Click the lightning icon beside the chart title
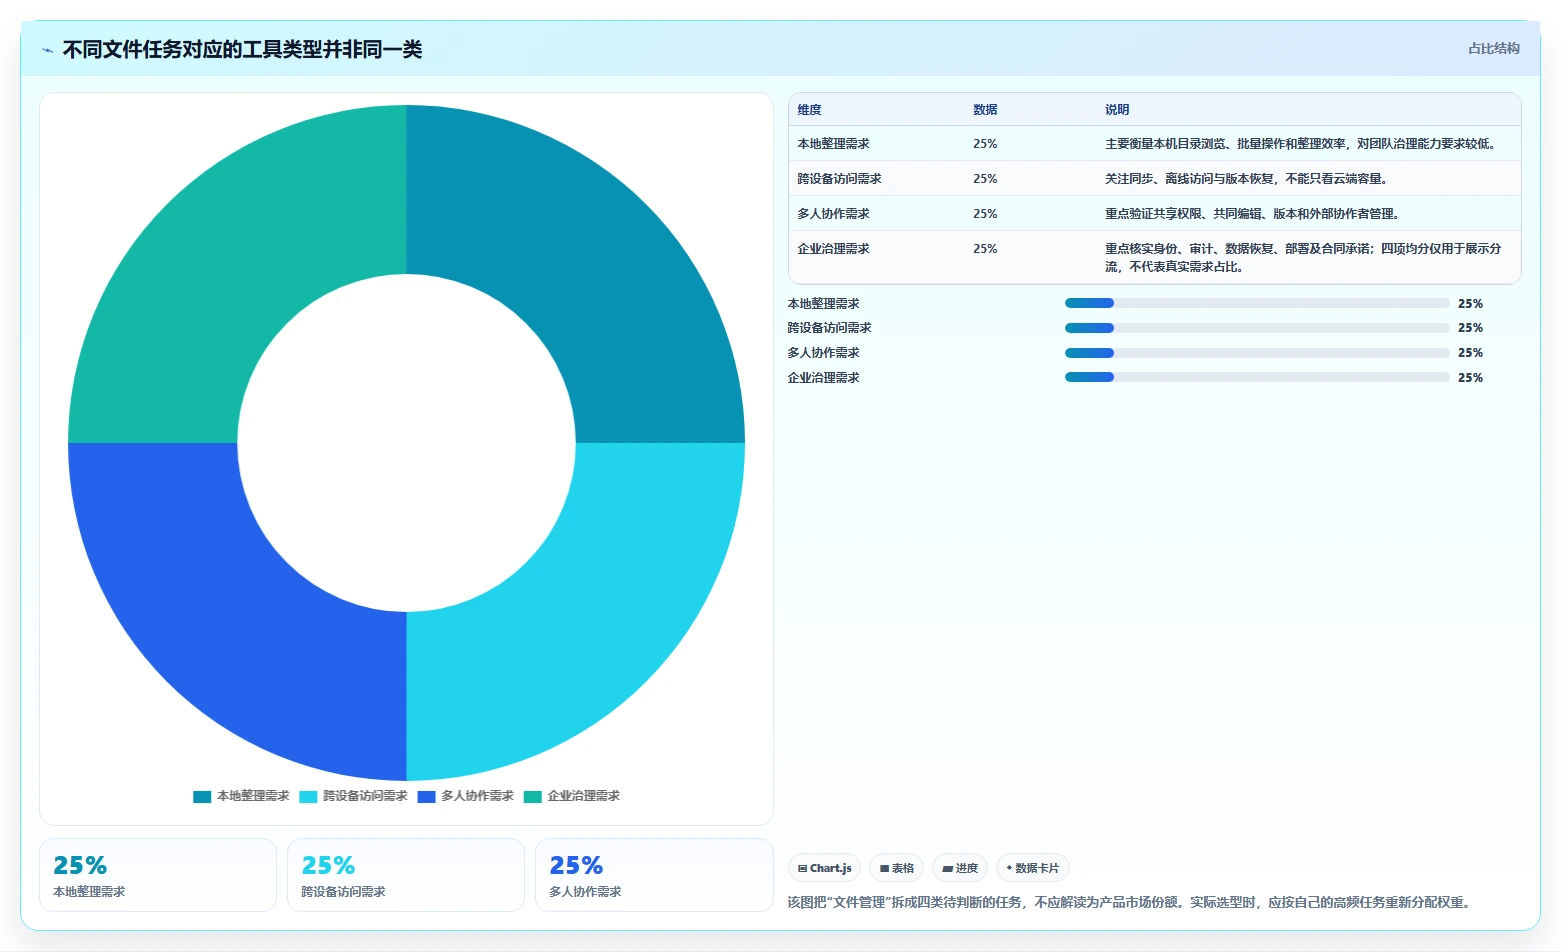1561x952 pixels. point(47,50)
